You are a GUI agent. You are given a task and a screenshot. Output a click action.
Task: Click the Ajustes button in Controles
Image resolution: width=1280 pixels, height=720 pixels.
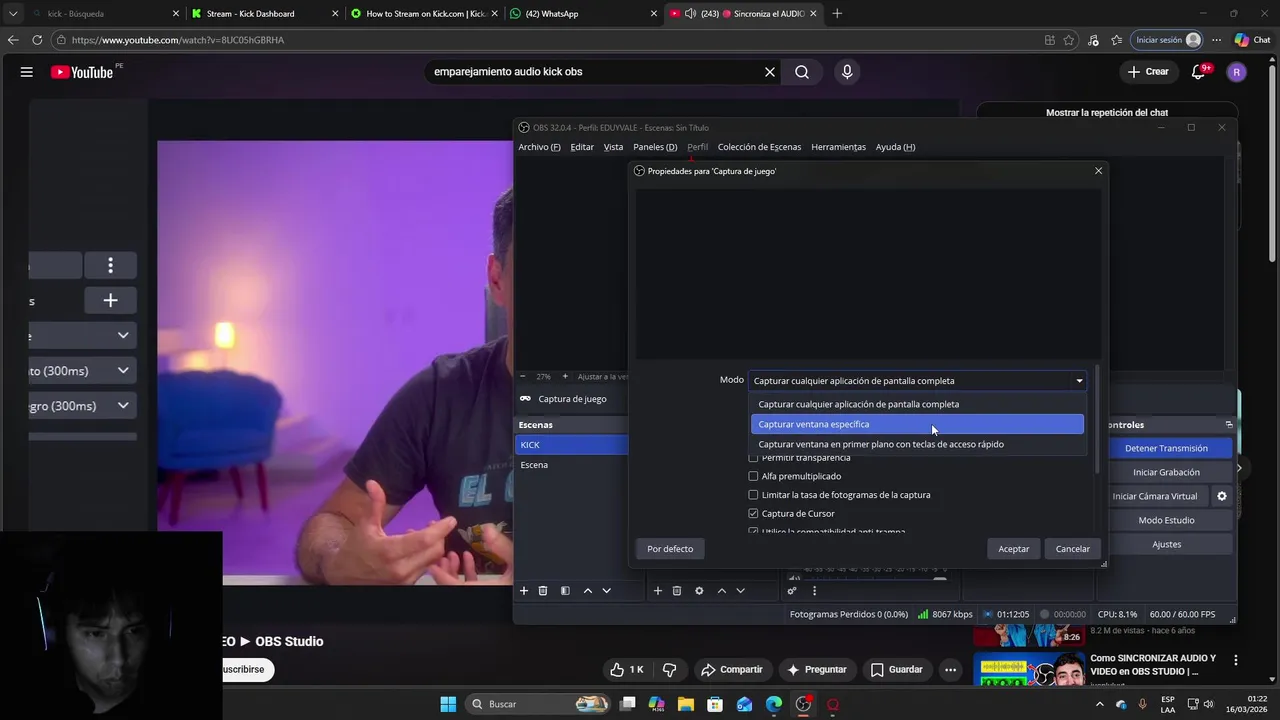(1166, 544)
